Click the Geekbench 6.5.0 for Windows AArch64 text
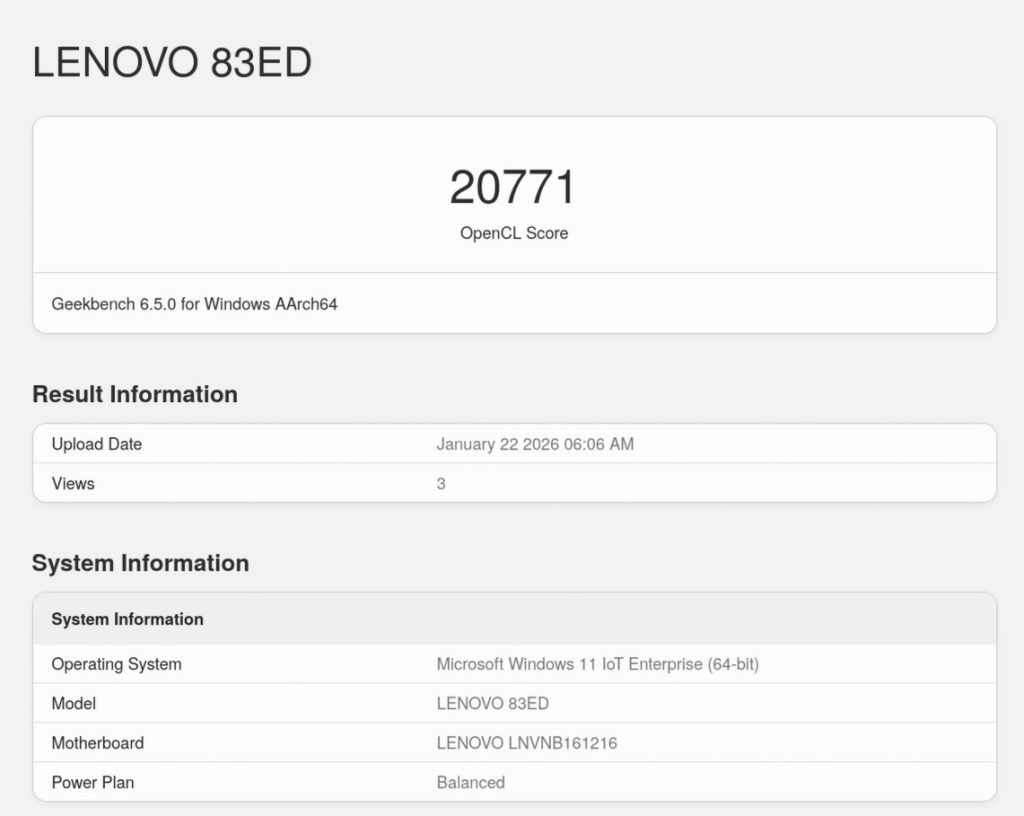 click(194, 303)
